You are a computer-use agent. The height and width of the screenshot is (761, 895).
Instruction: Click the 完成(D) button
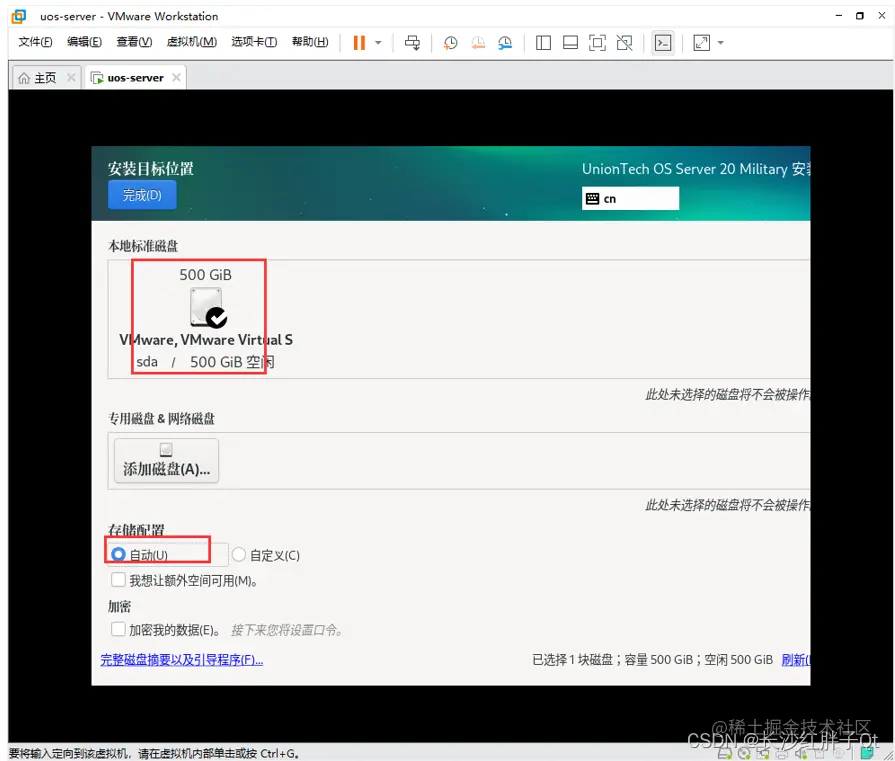[141, 195]
